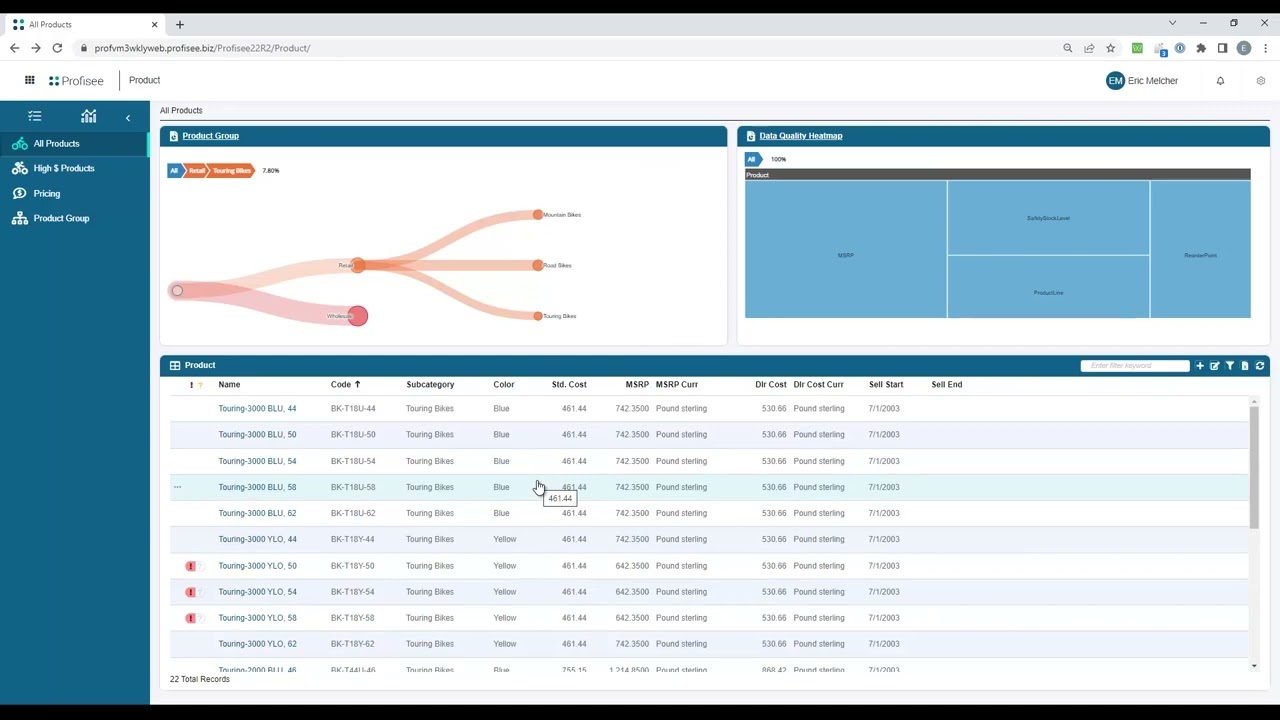This screenshot has height=720, width=1280.
Task: Click the validation error icon on Touring-3000 YLO, 54
Action: 190,592
